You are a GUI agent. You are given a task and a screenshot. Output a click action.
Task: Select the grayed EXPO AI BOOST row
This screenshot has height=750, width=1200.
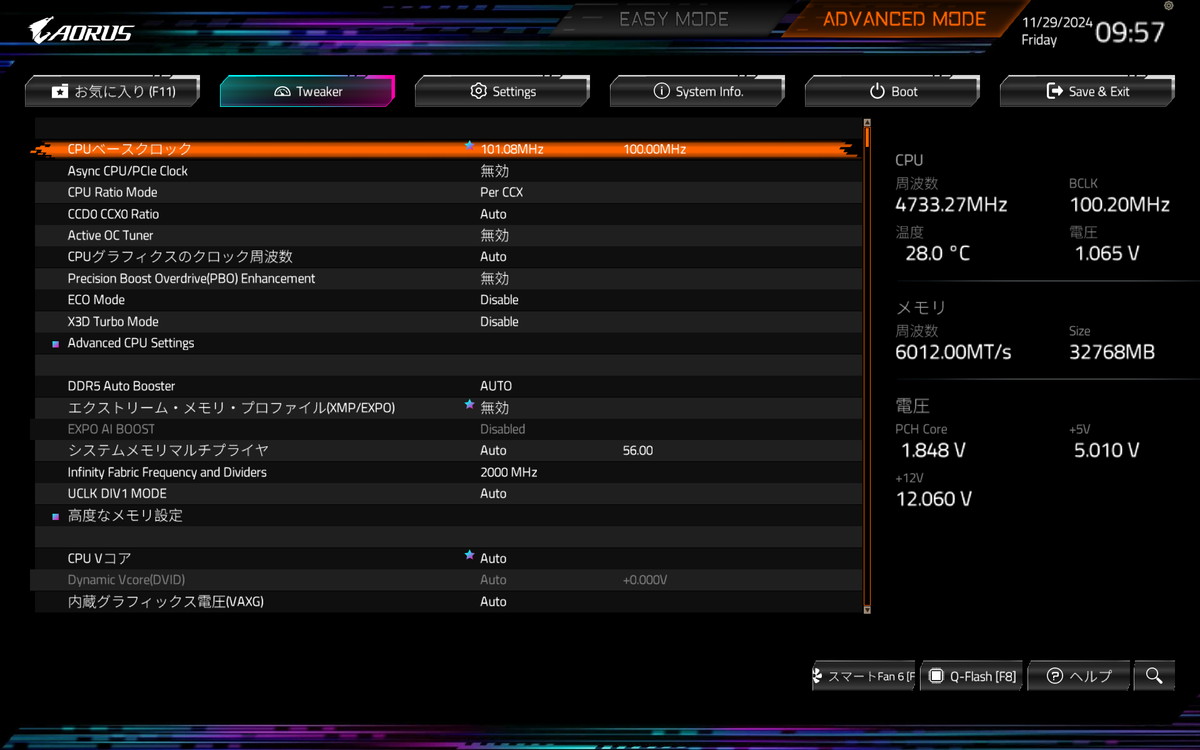pyautogui.click(x=448, y=429)
